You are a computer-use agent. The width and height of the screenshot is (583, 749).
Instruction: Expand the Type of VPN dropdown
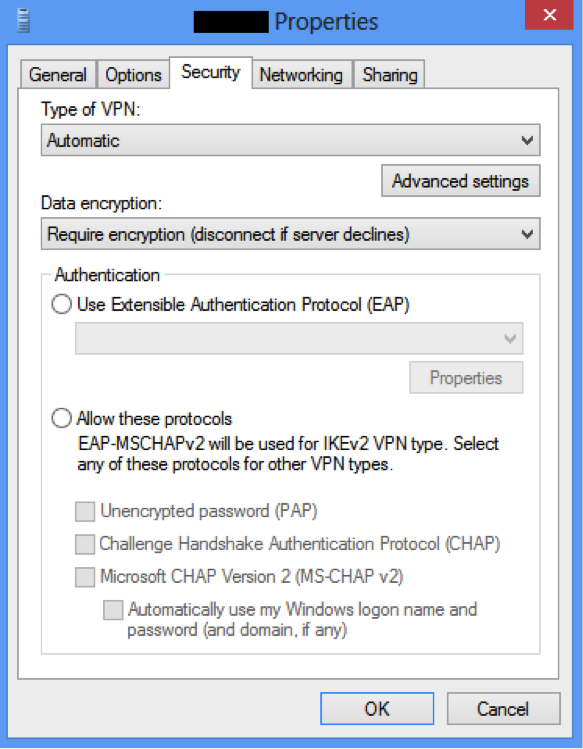[x=291, y=140]
